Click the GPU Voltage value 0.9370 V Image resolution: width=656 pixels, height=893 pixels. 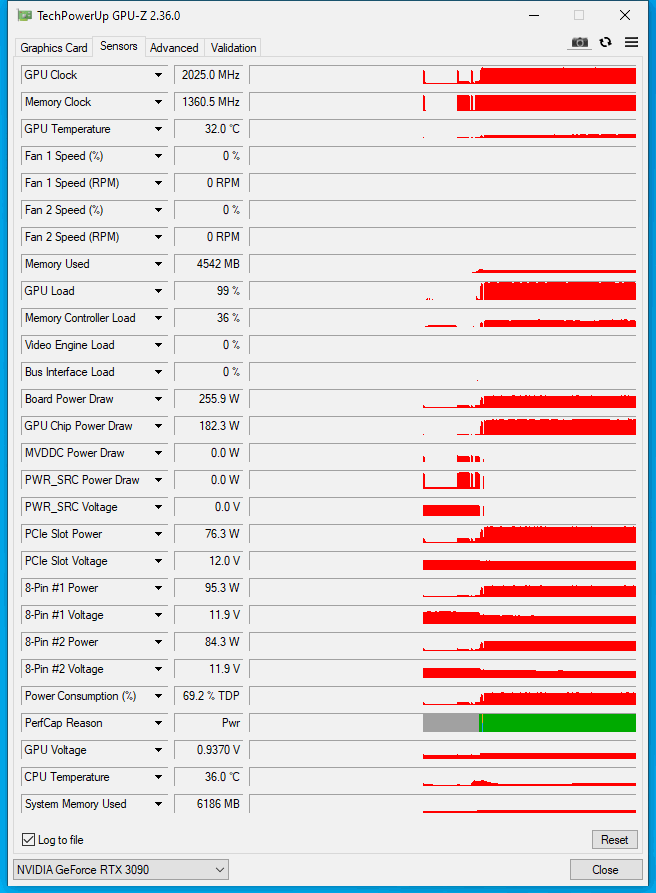pyautogui.click(x=209, y=750)
